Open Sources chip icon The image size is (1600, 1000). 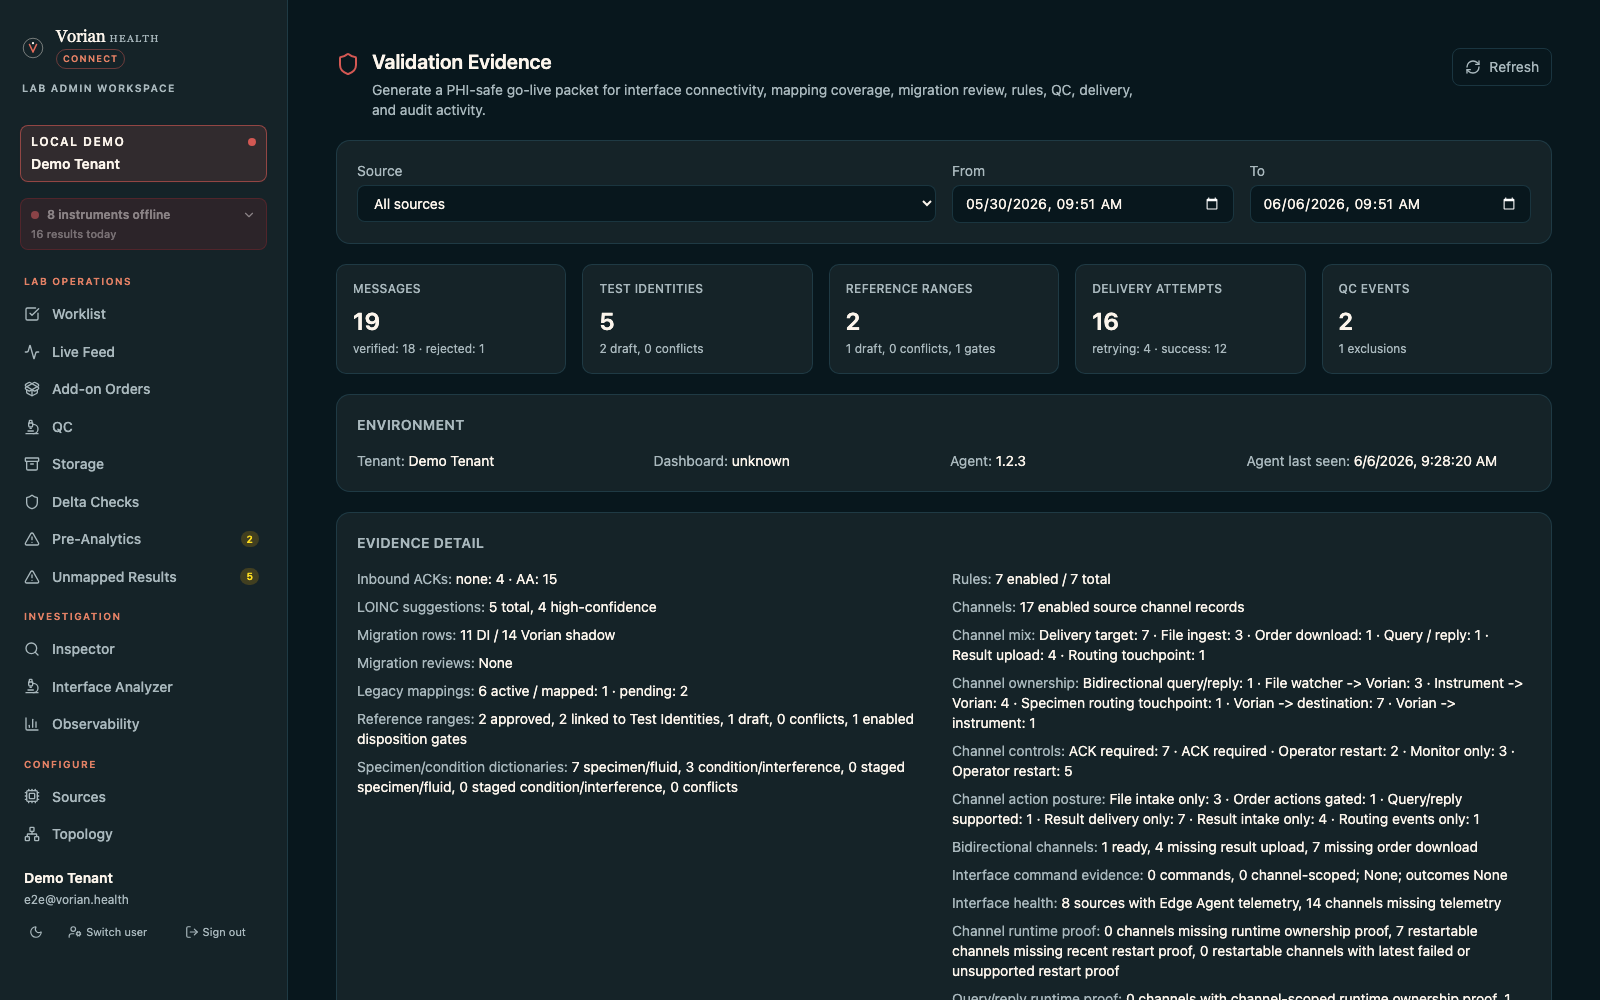(32, 797)
